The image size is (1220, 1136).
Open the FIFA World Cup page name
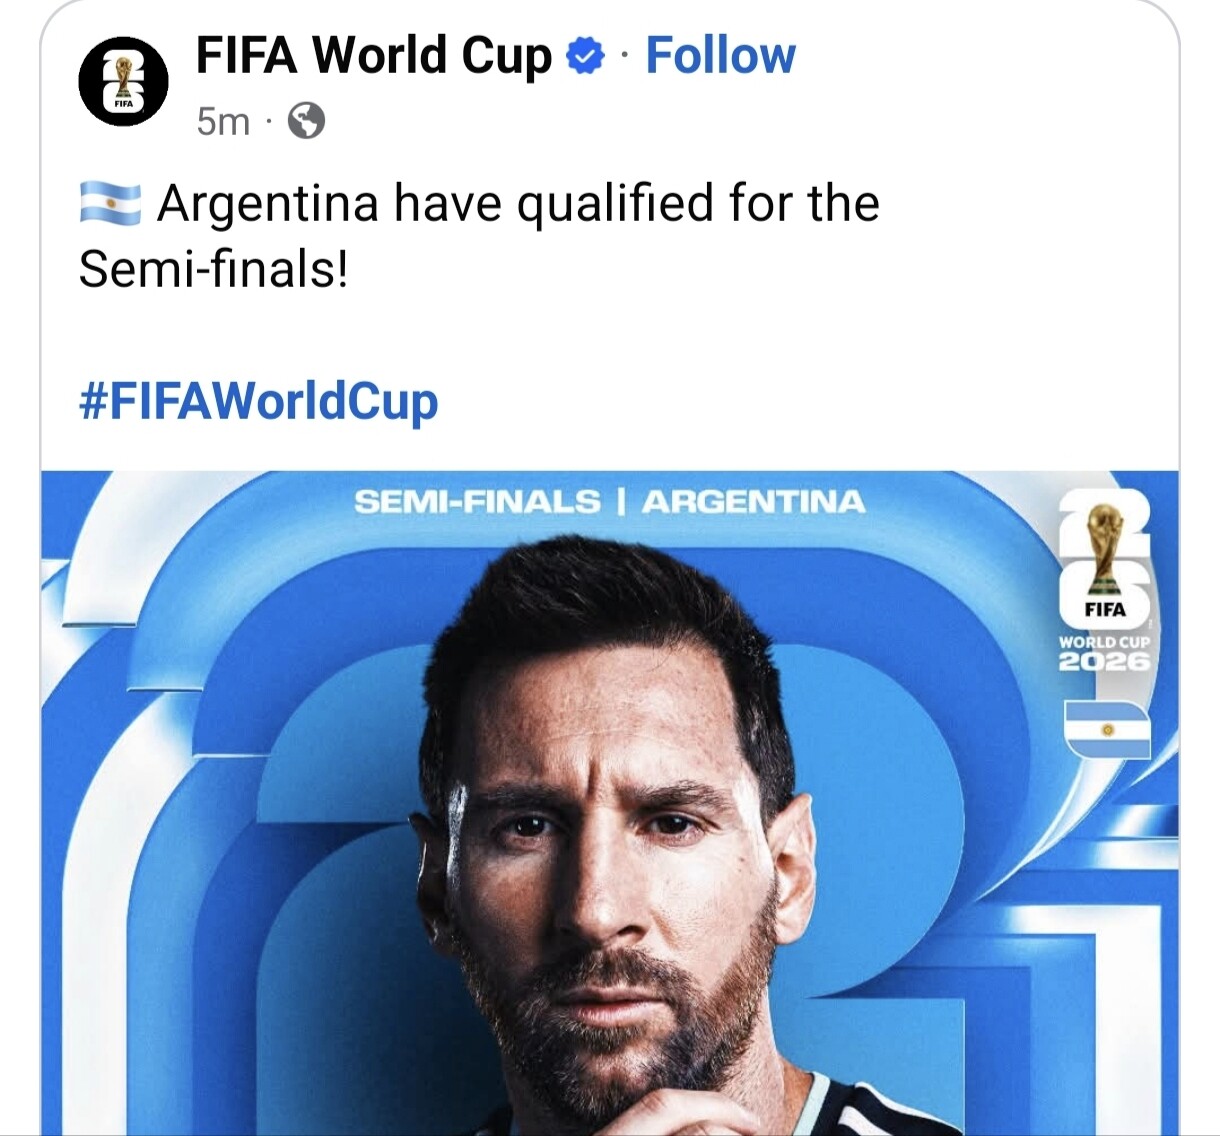click(373, 56)
